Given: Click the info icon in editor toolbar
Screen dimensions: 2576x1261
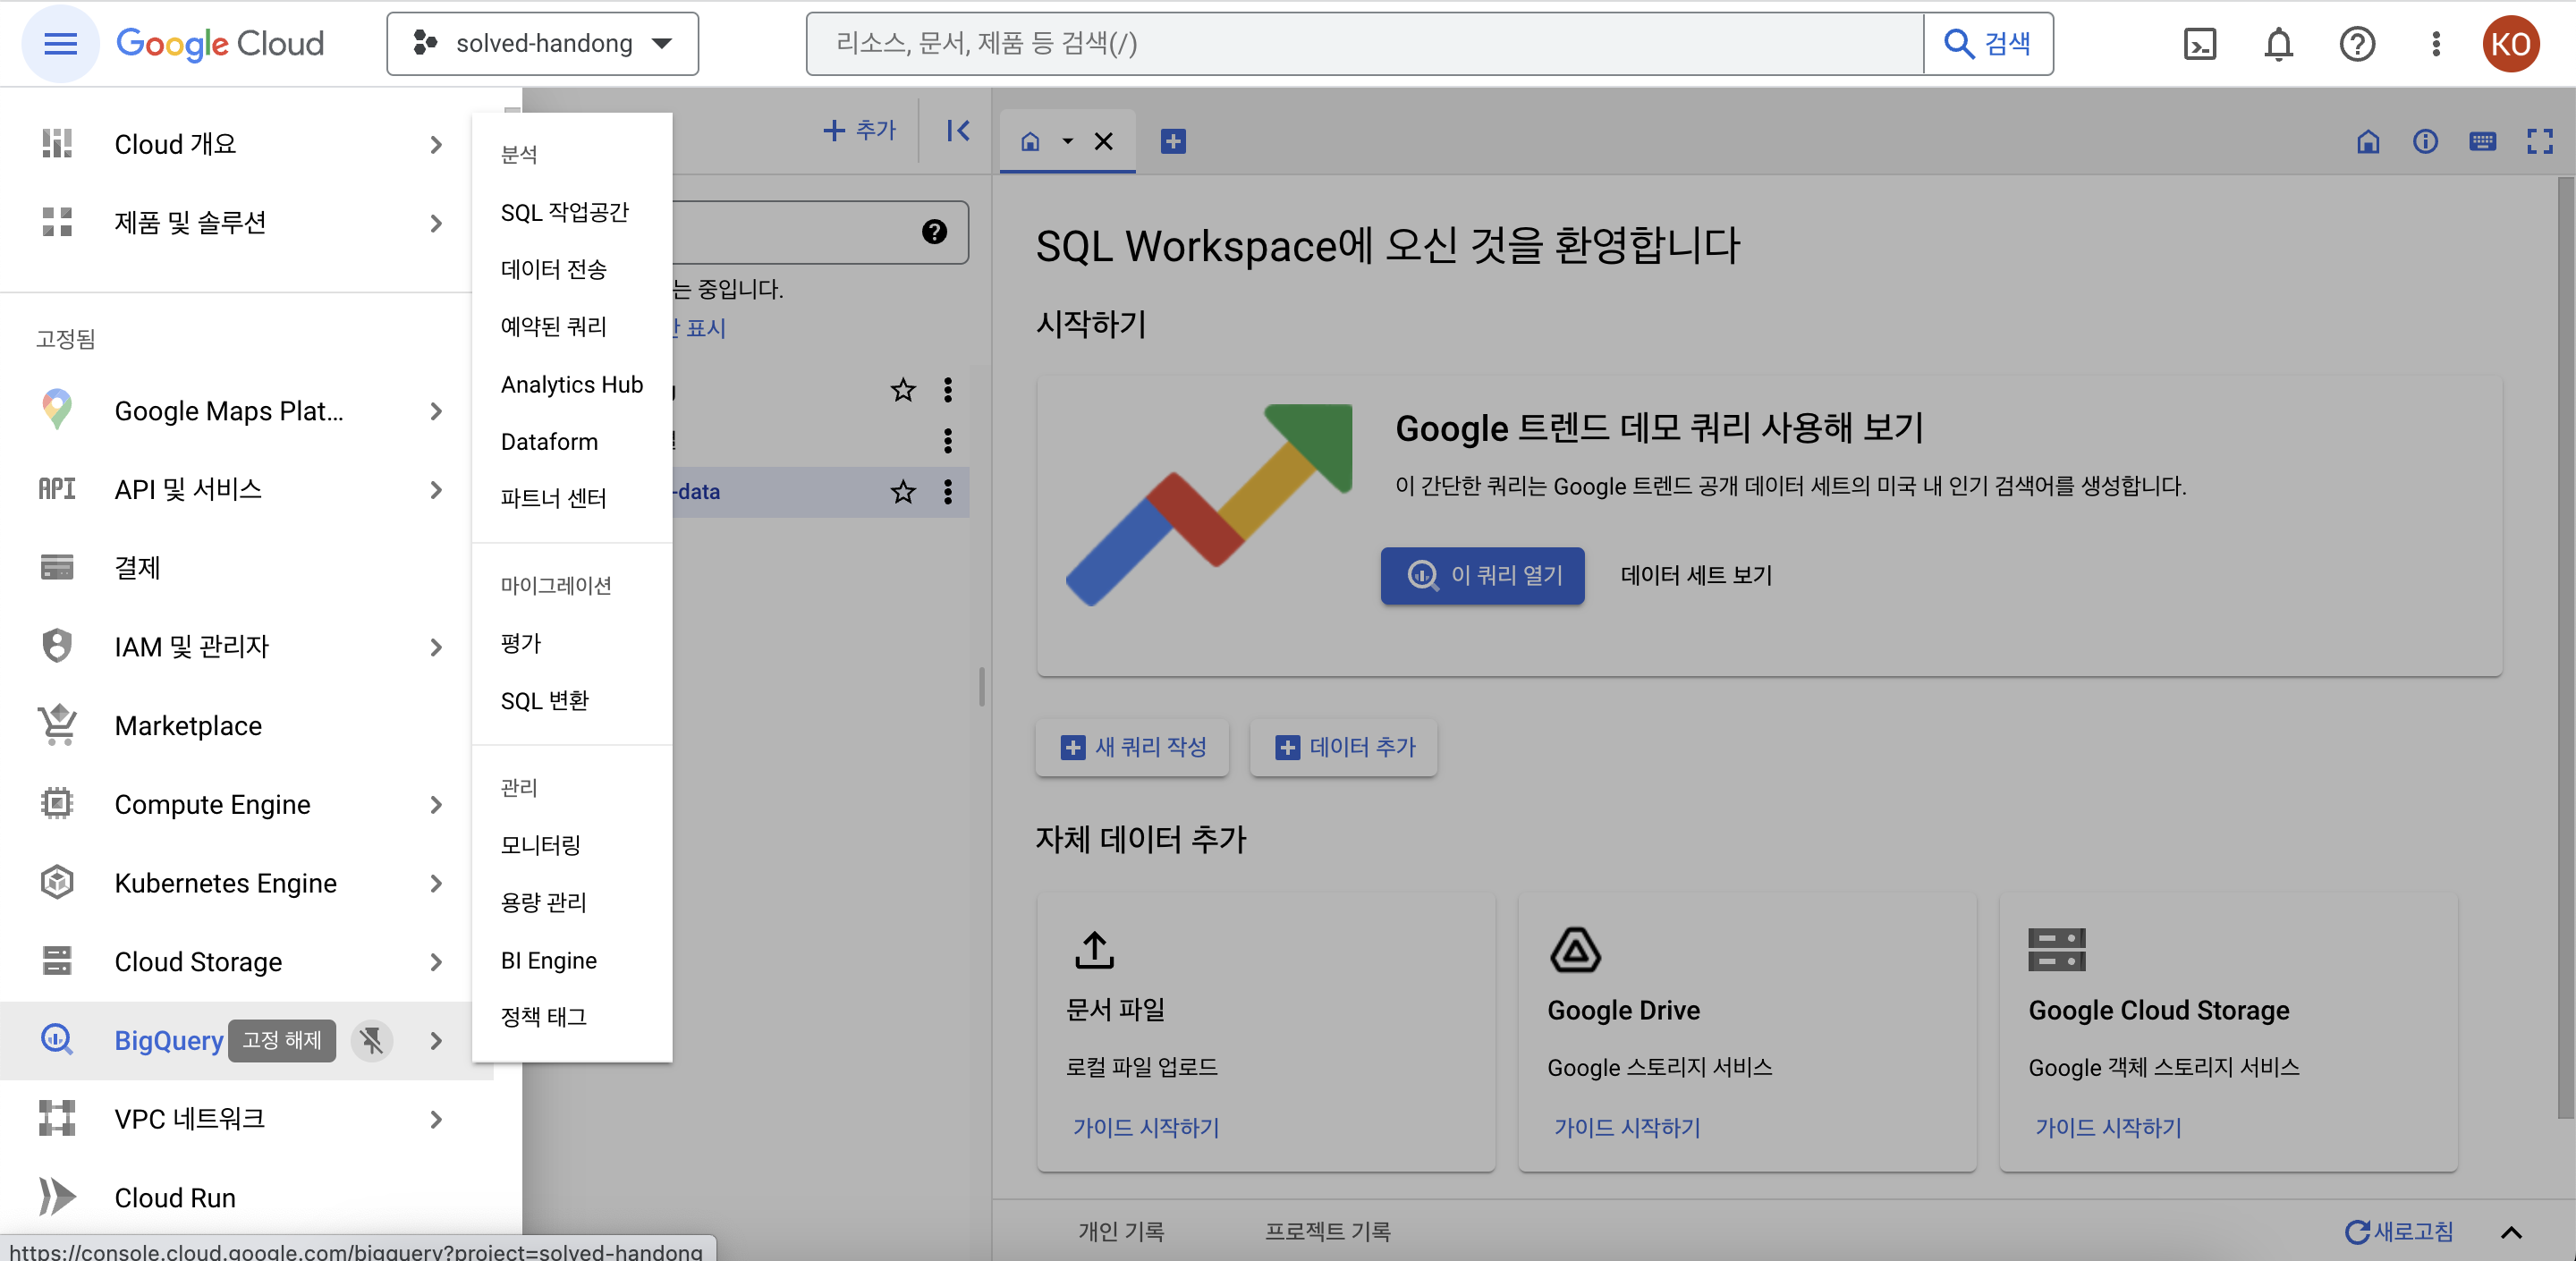Looking at the screenshot, I should coord(2424,142).
